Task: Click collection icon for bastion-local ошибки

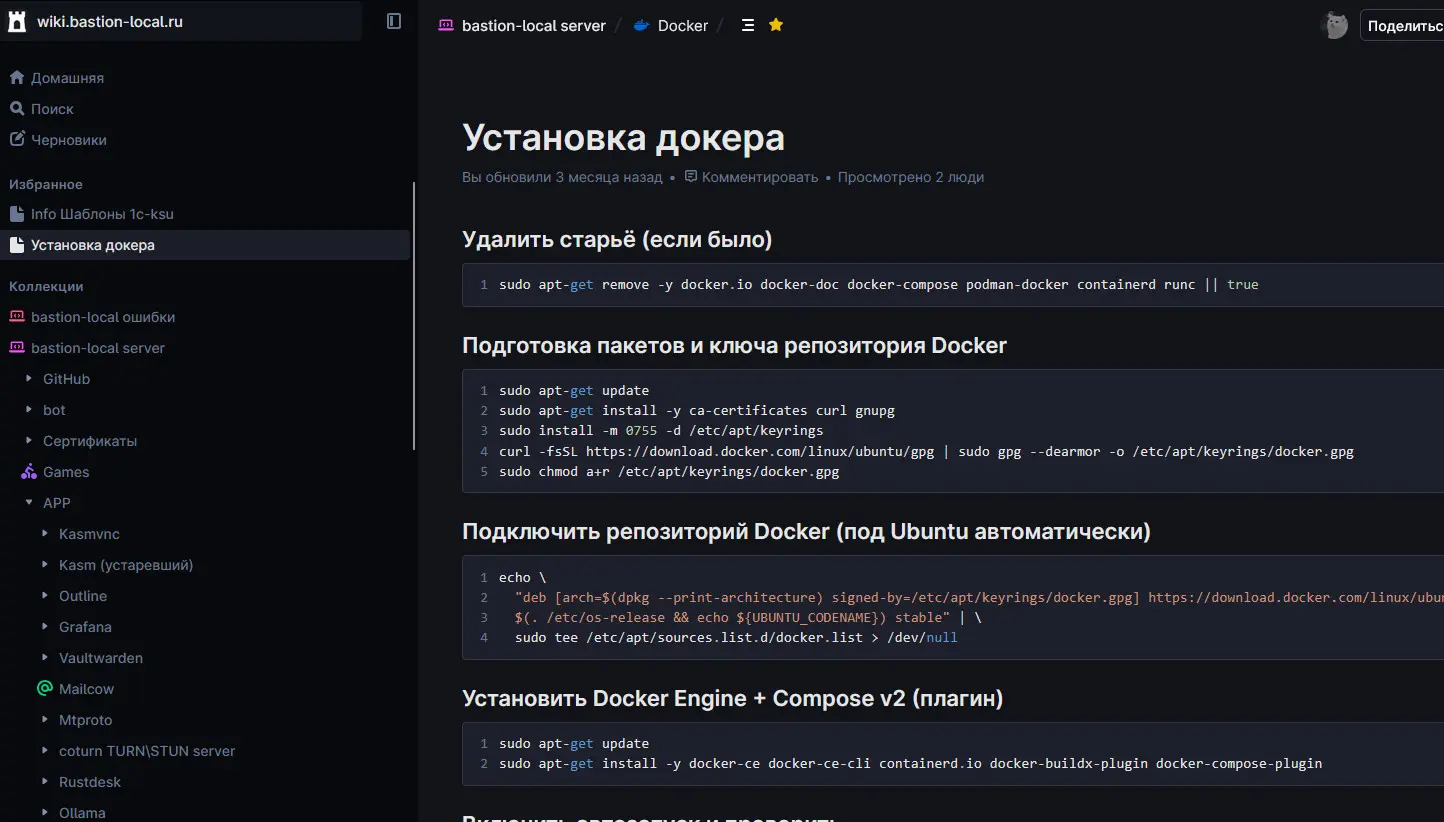Action: (x=16, y=316)
